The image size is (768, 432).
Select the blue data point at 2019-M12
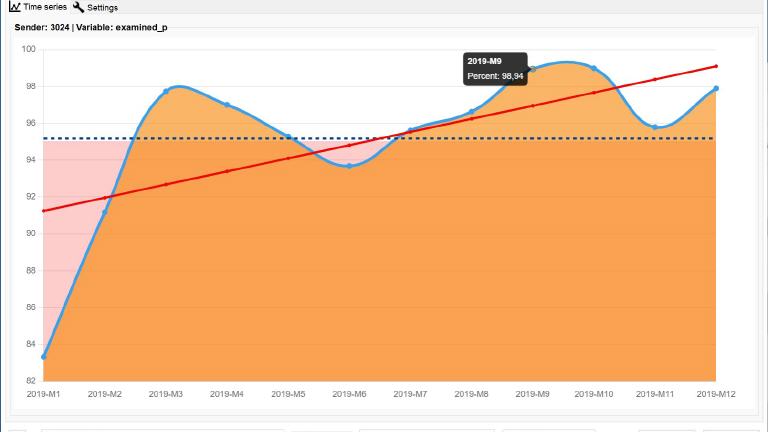716,89
